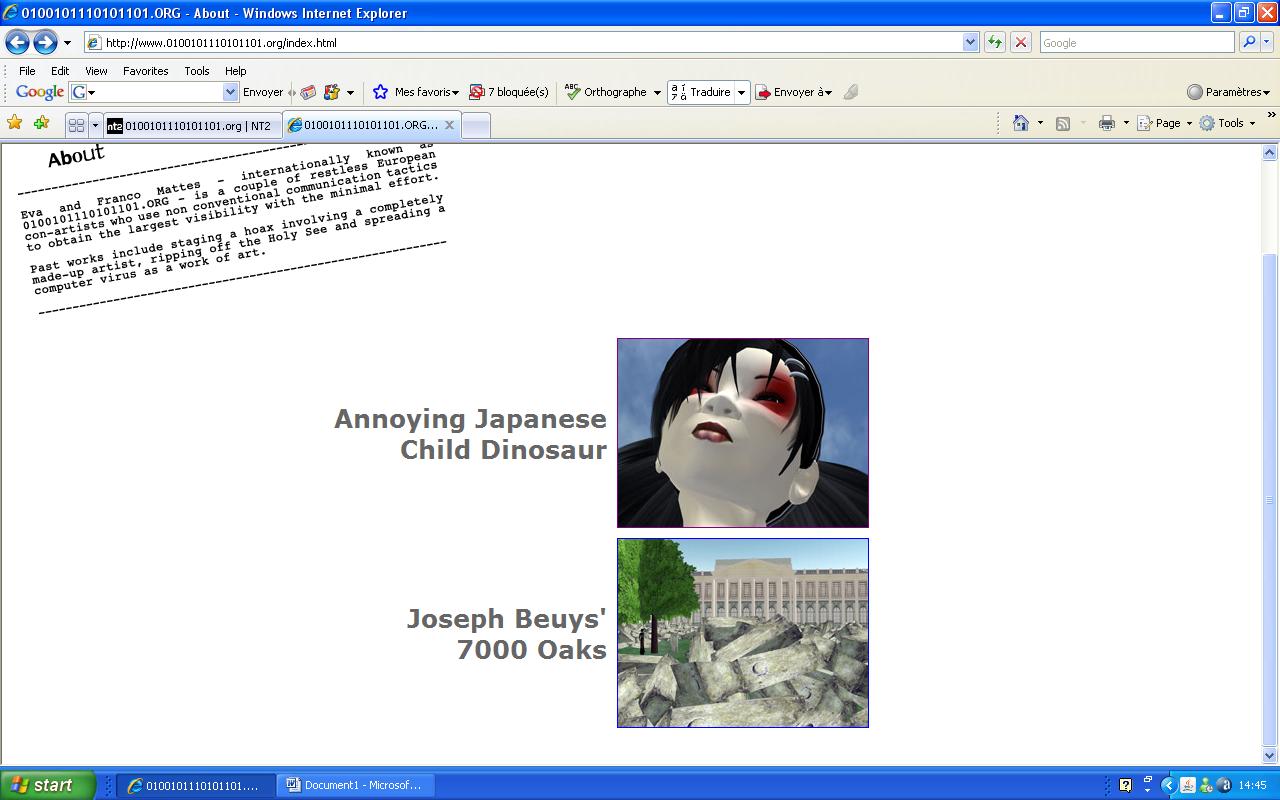Open the Envoyer à send-to button

point(794,92)
